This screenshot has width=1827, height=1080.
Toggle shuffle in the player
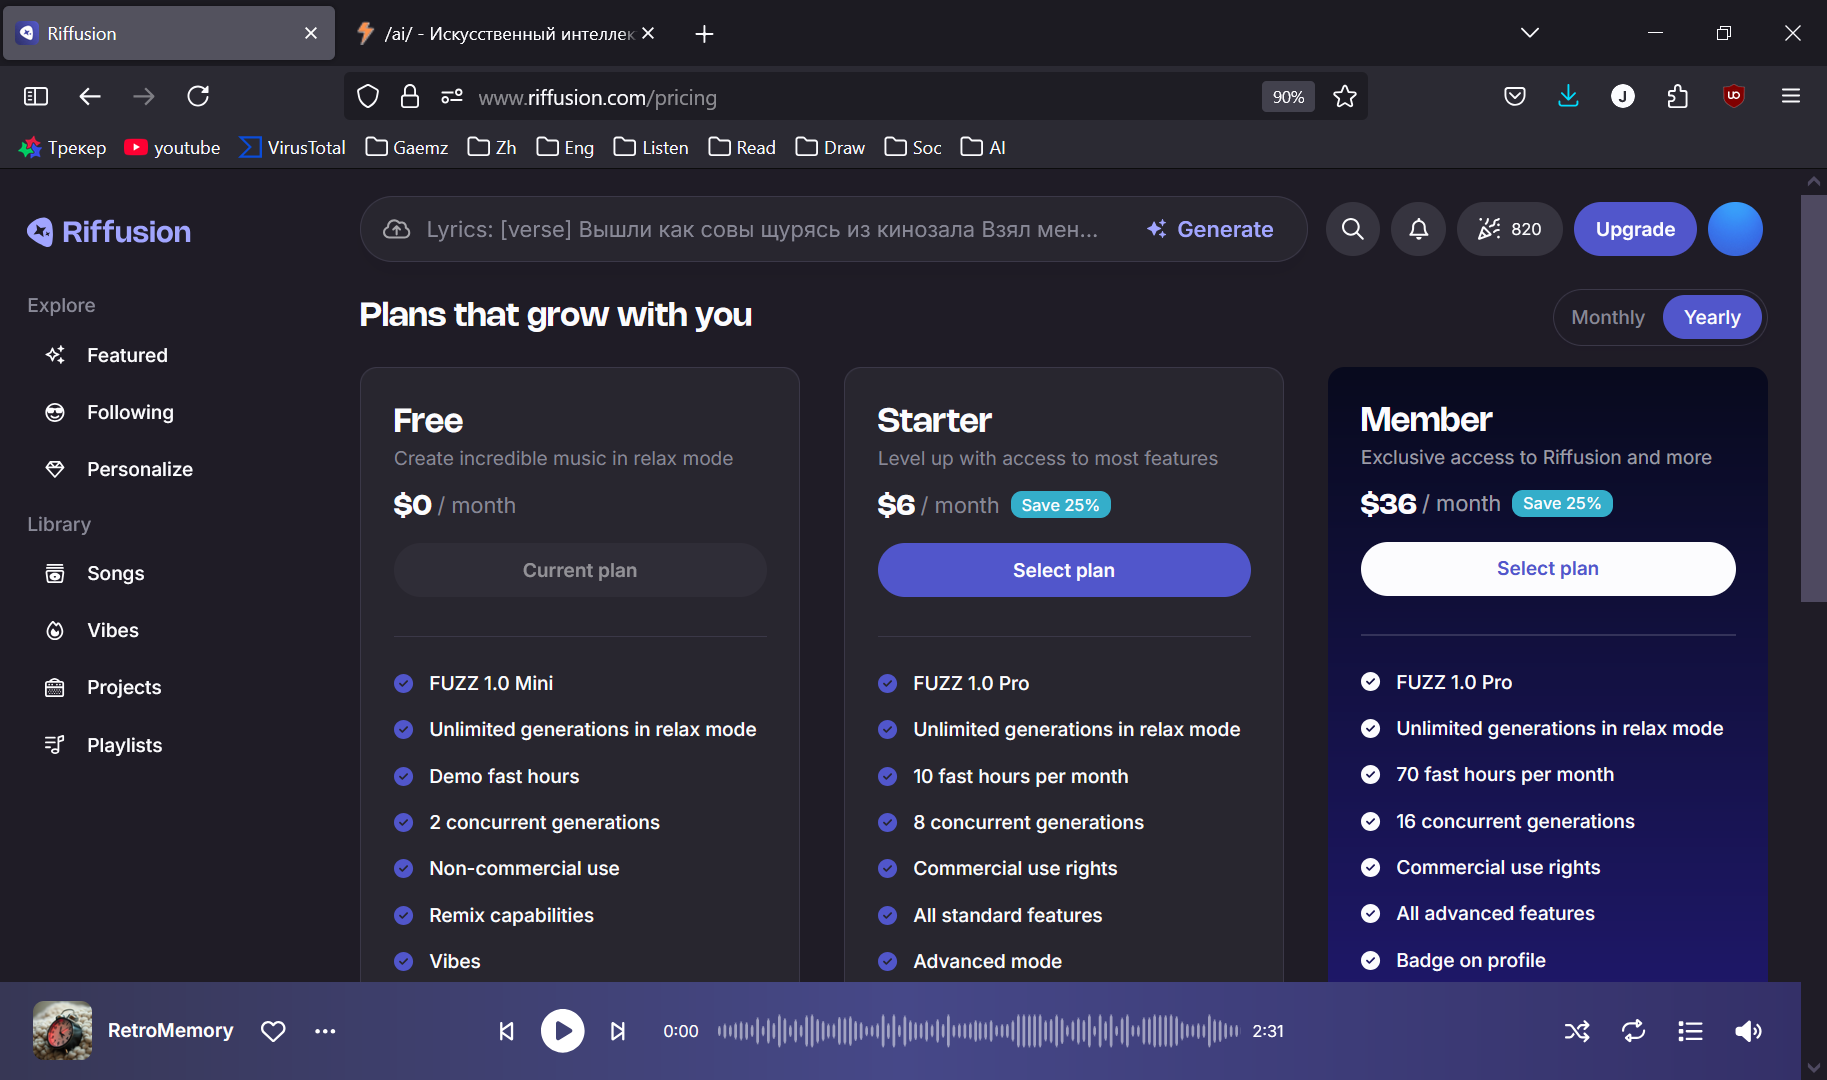point(1577,1031)
